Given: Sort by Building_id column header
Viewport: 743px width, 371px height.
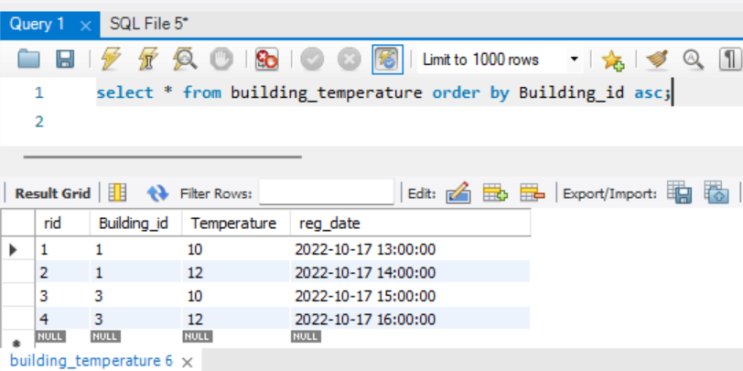Looking at the screenshot, I should pyautogui.click(x=136, y=223).
